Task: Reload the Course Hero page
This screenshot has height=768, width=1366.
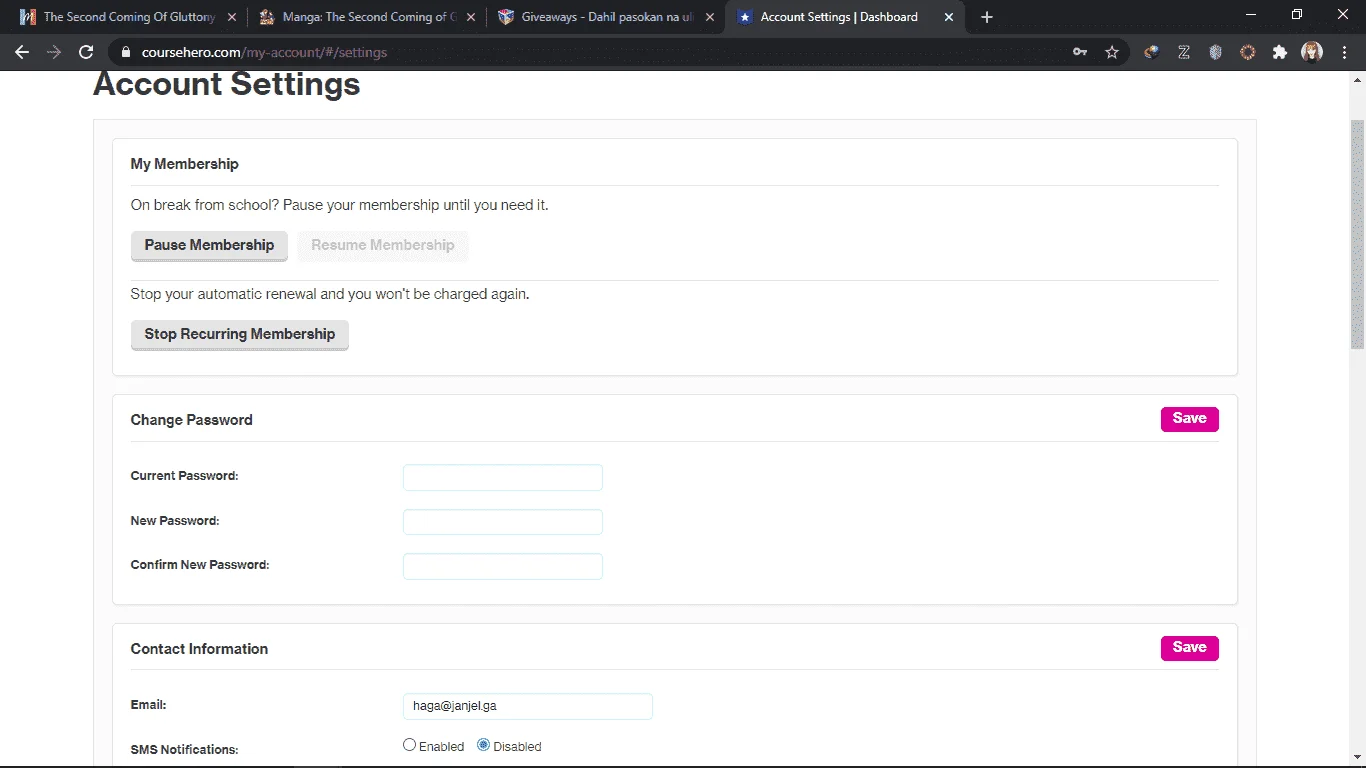Action: tap(86, 52)
